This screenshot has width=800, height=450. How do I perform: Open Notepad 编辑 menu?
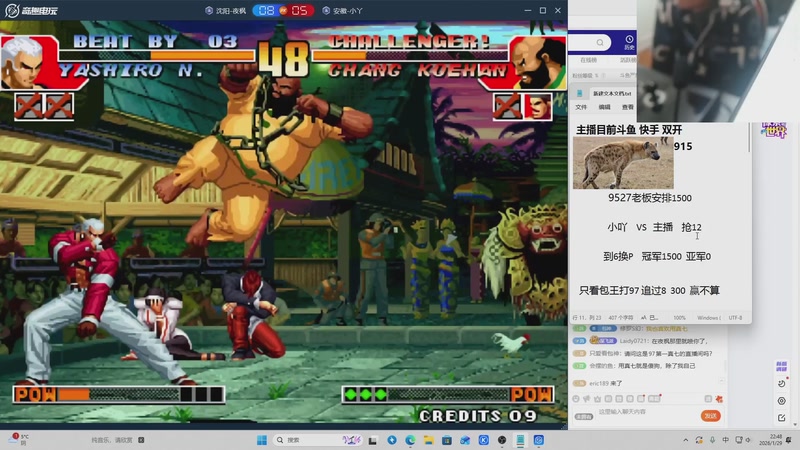(x=605, y=107)
